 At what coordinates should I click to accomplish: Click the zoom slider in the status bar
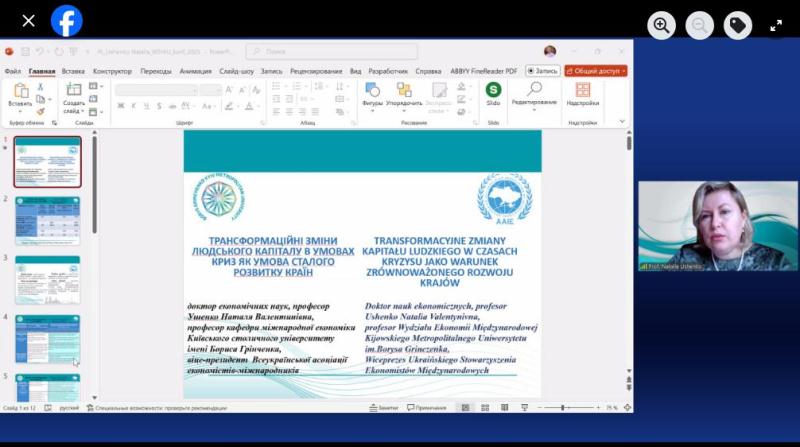(563, 408)
